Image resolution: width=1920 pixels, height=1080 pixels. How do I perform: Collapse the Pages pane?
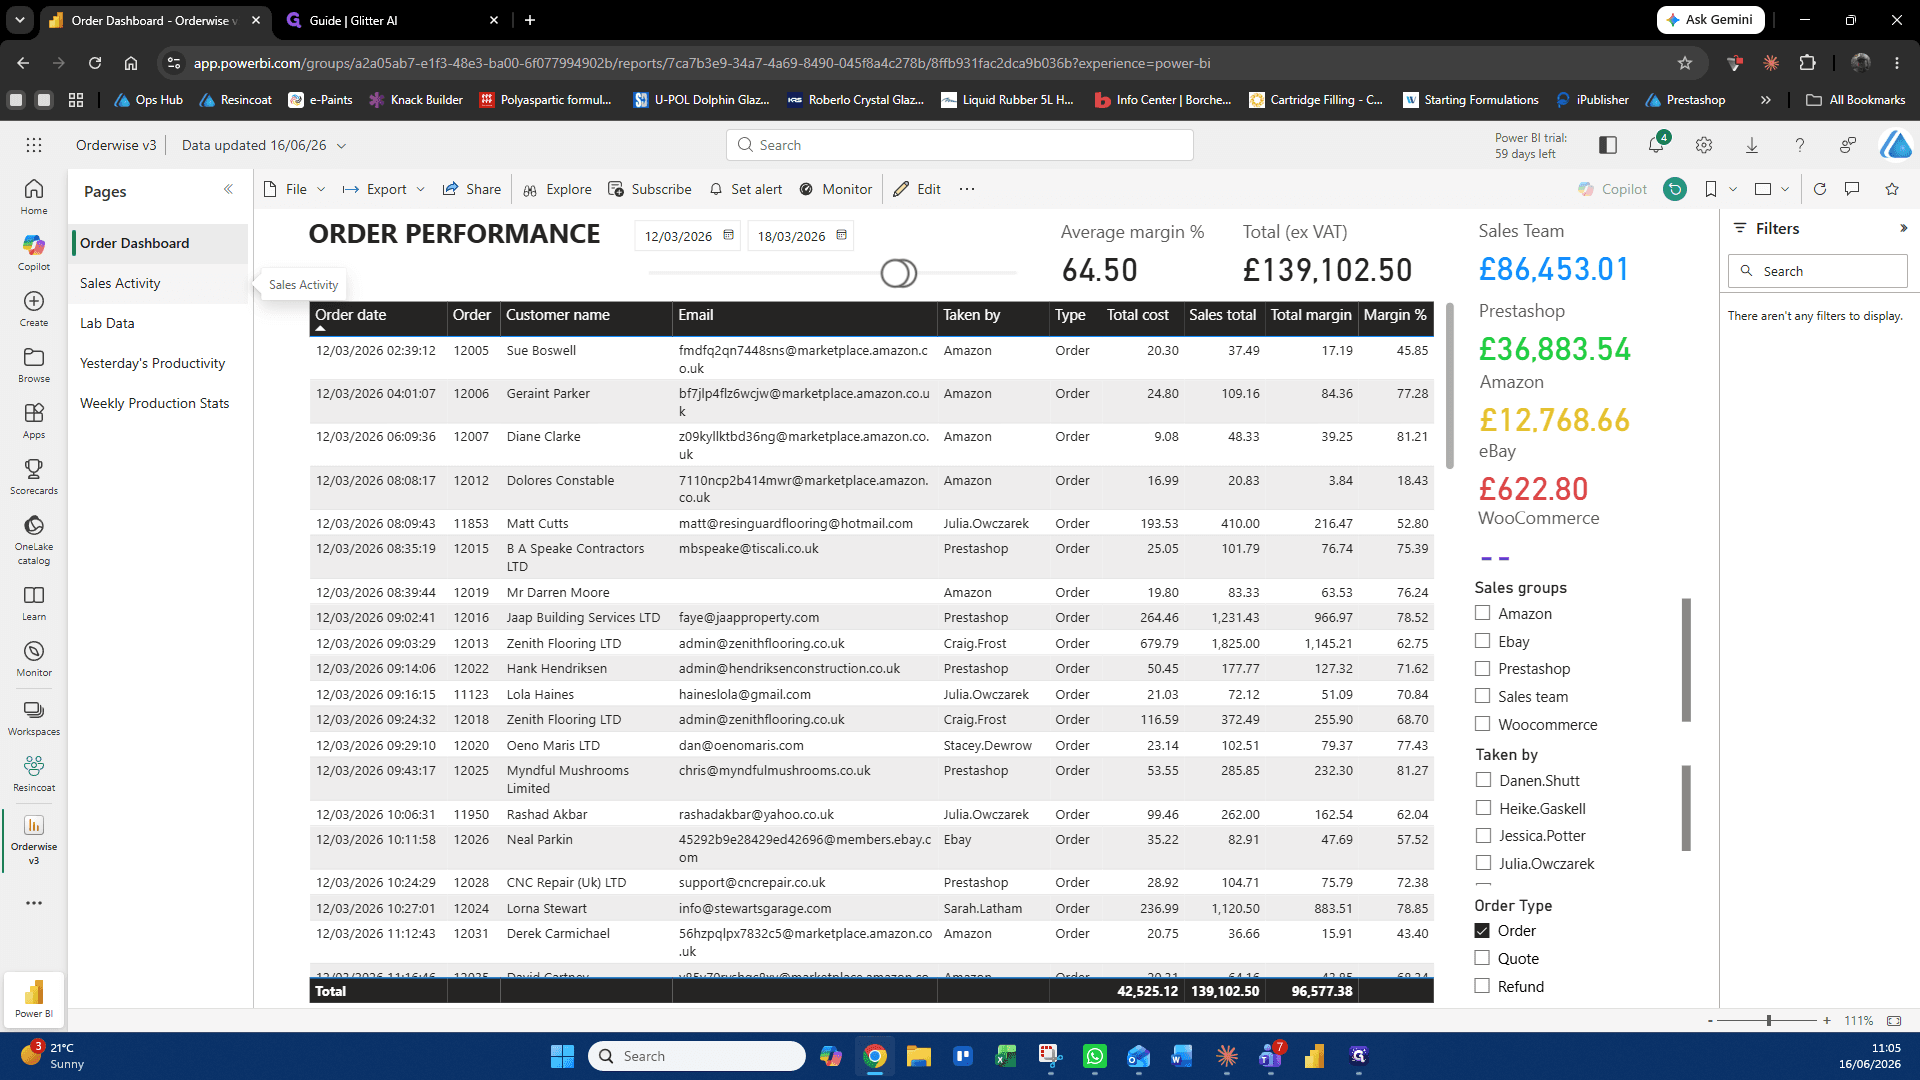[229, 189]
